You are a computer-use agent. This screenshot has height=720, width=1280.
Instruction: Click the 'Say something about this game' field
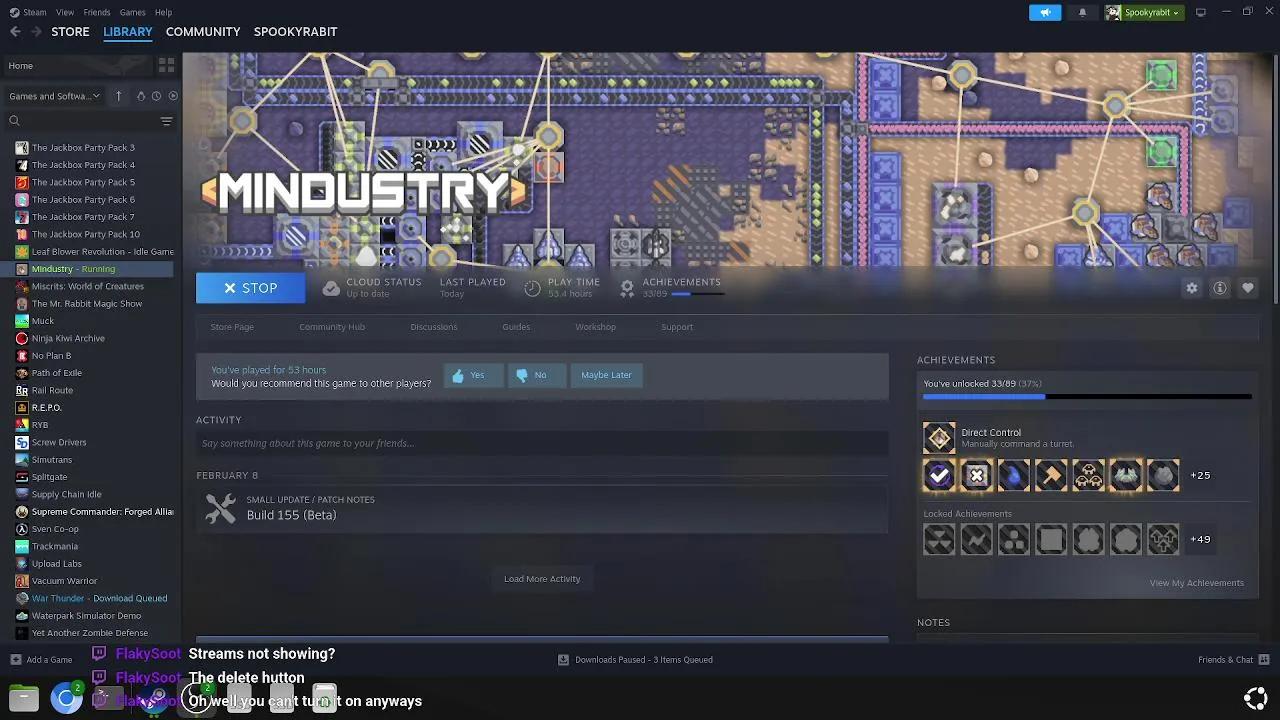coord(542,444)
